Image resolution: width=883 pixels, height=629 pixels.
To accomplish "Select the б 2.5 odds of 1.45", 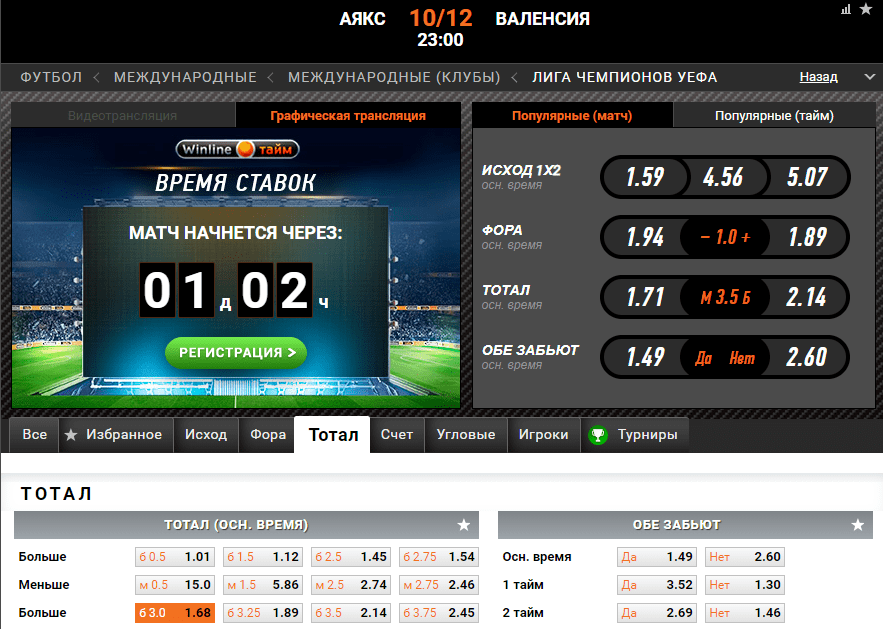I will [x=351, y=557].
